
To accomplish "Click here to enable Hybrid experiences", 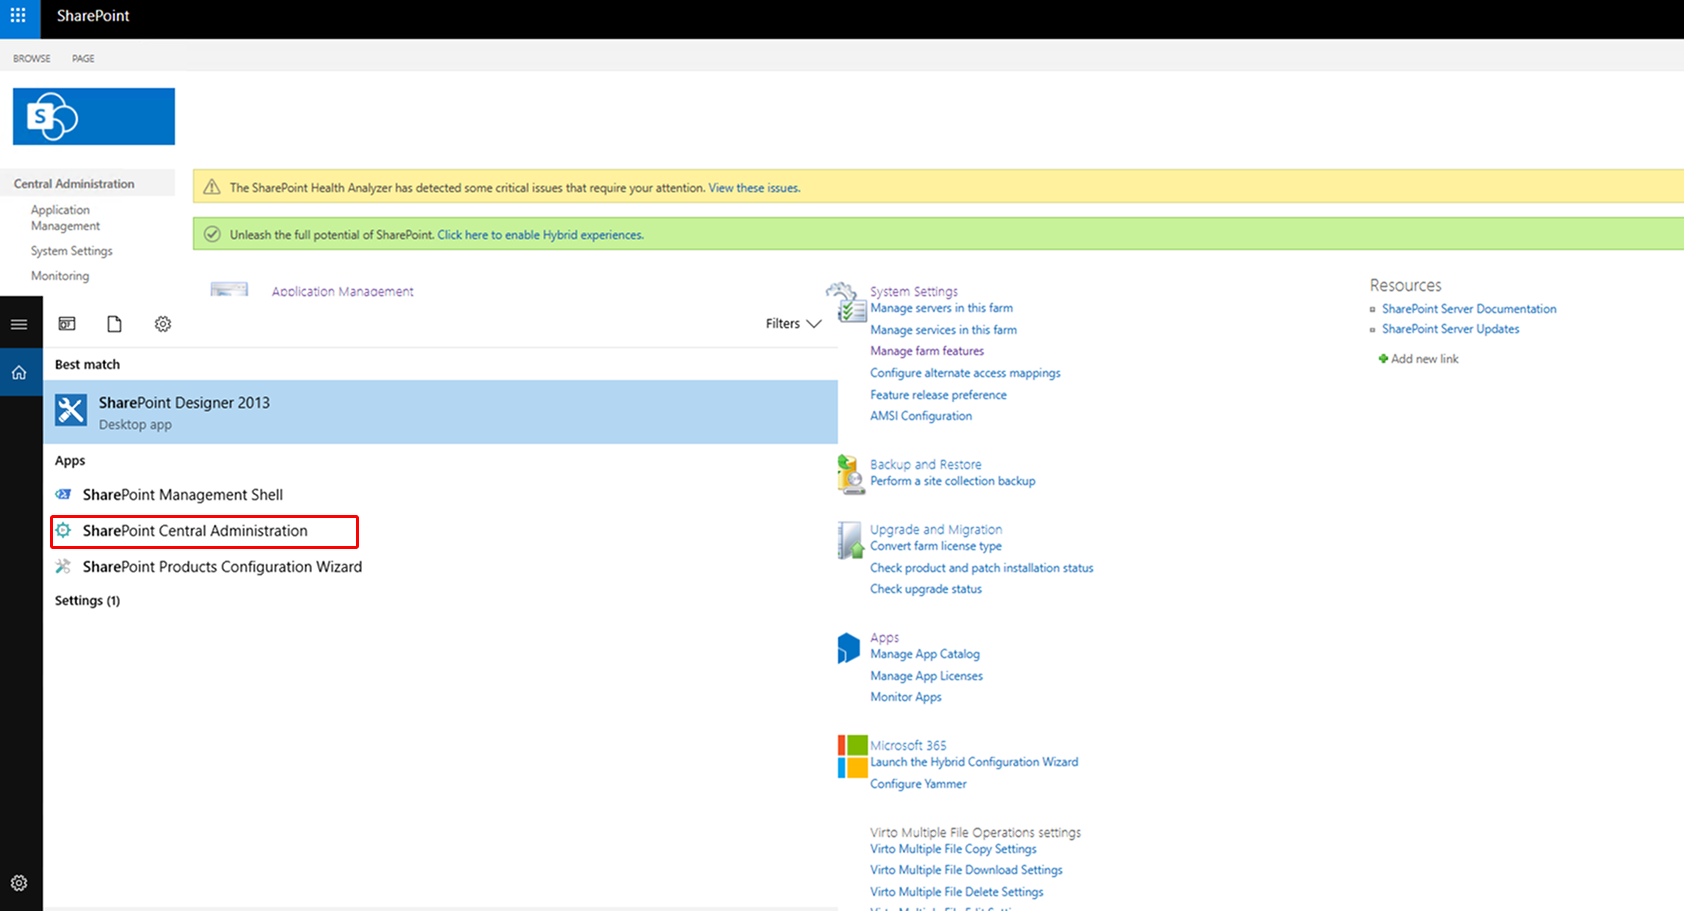I will coord(540,234).
